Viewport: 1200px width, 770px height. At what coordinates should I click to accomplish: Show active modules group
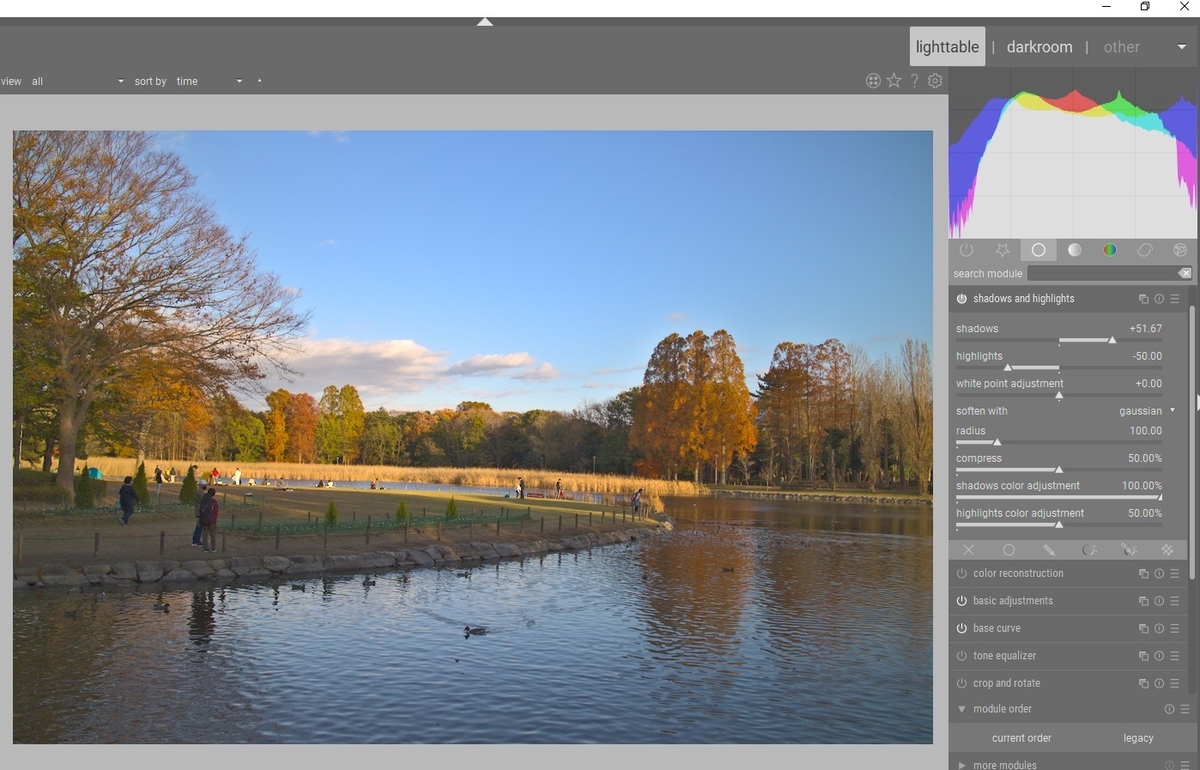(x=966, y=250)
